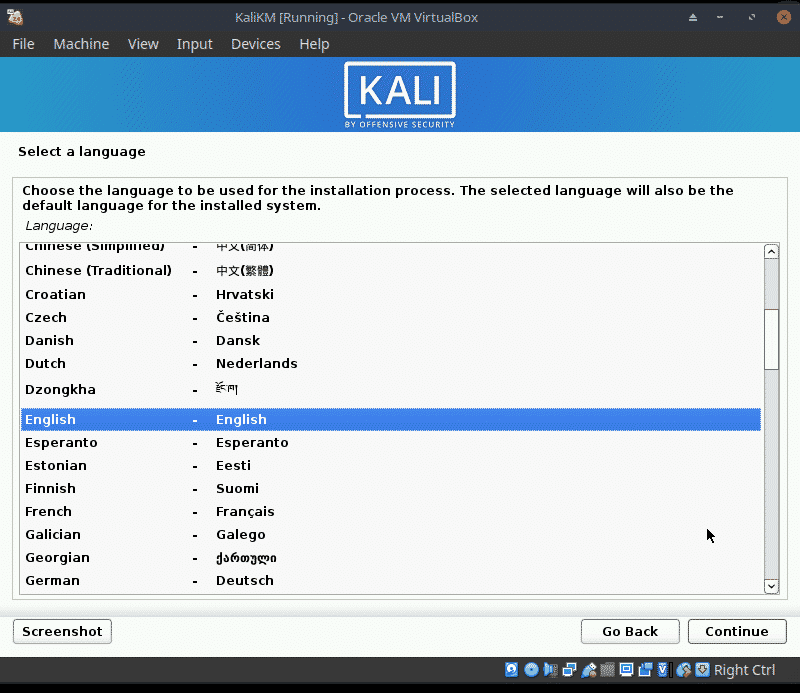The width and height of the screenshot is (800, 693).
Task: Click the keyboard capture arrow icon by Right Ctrl
Action: point(703,670)
